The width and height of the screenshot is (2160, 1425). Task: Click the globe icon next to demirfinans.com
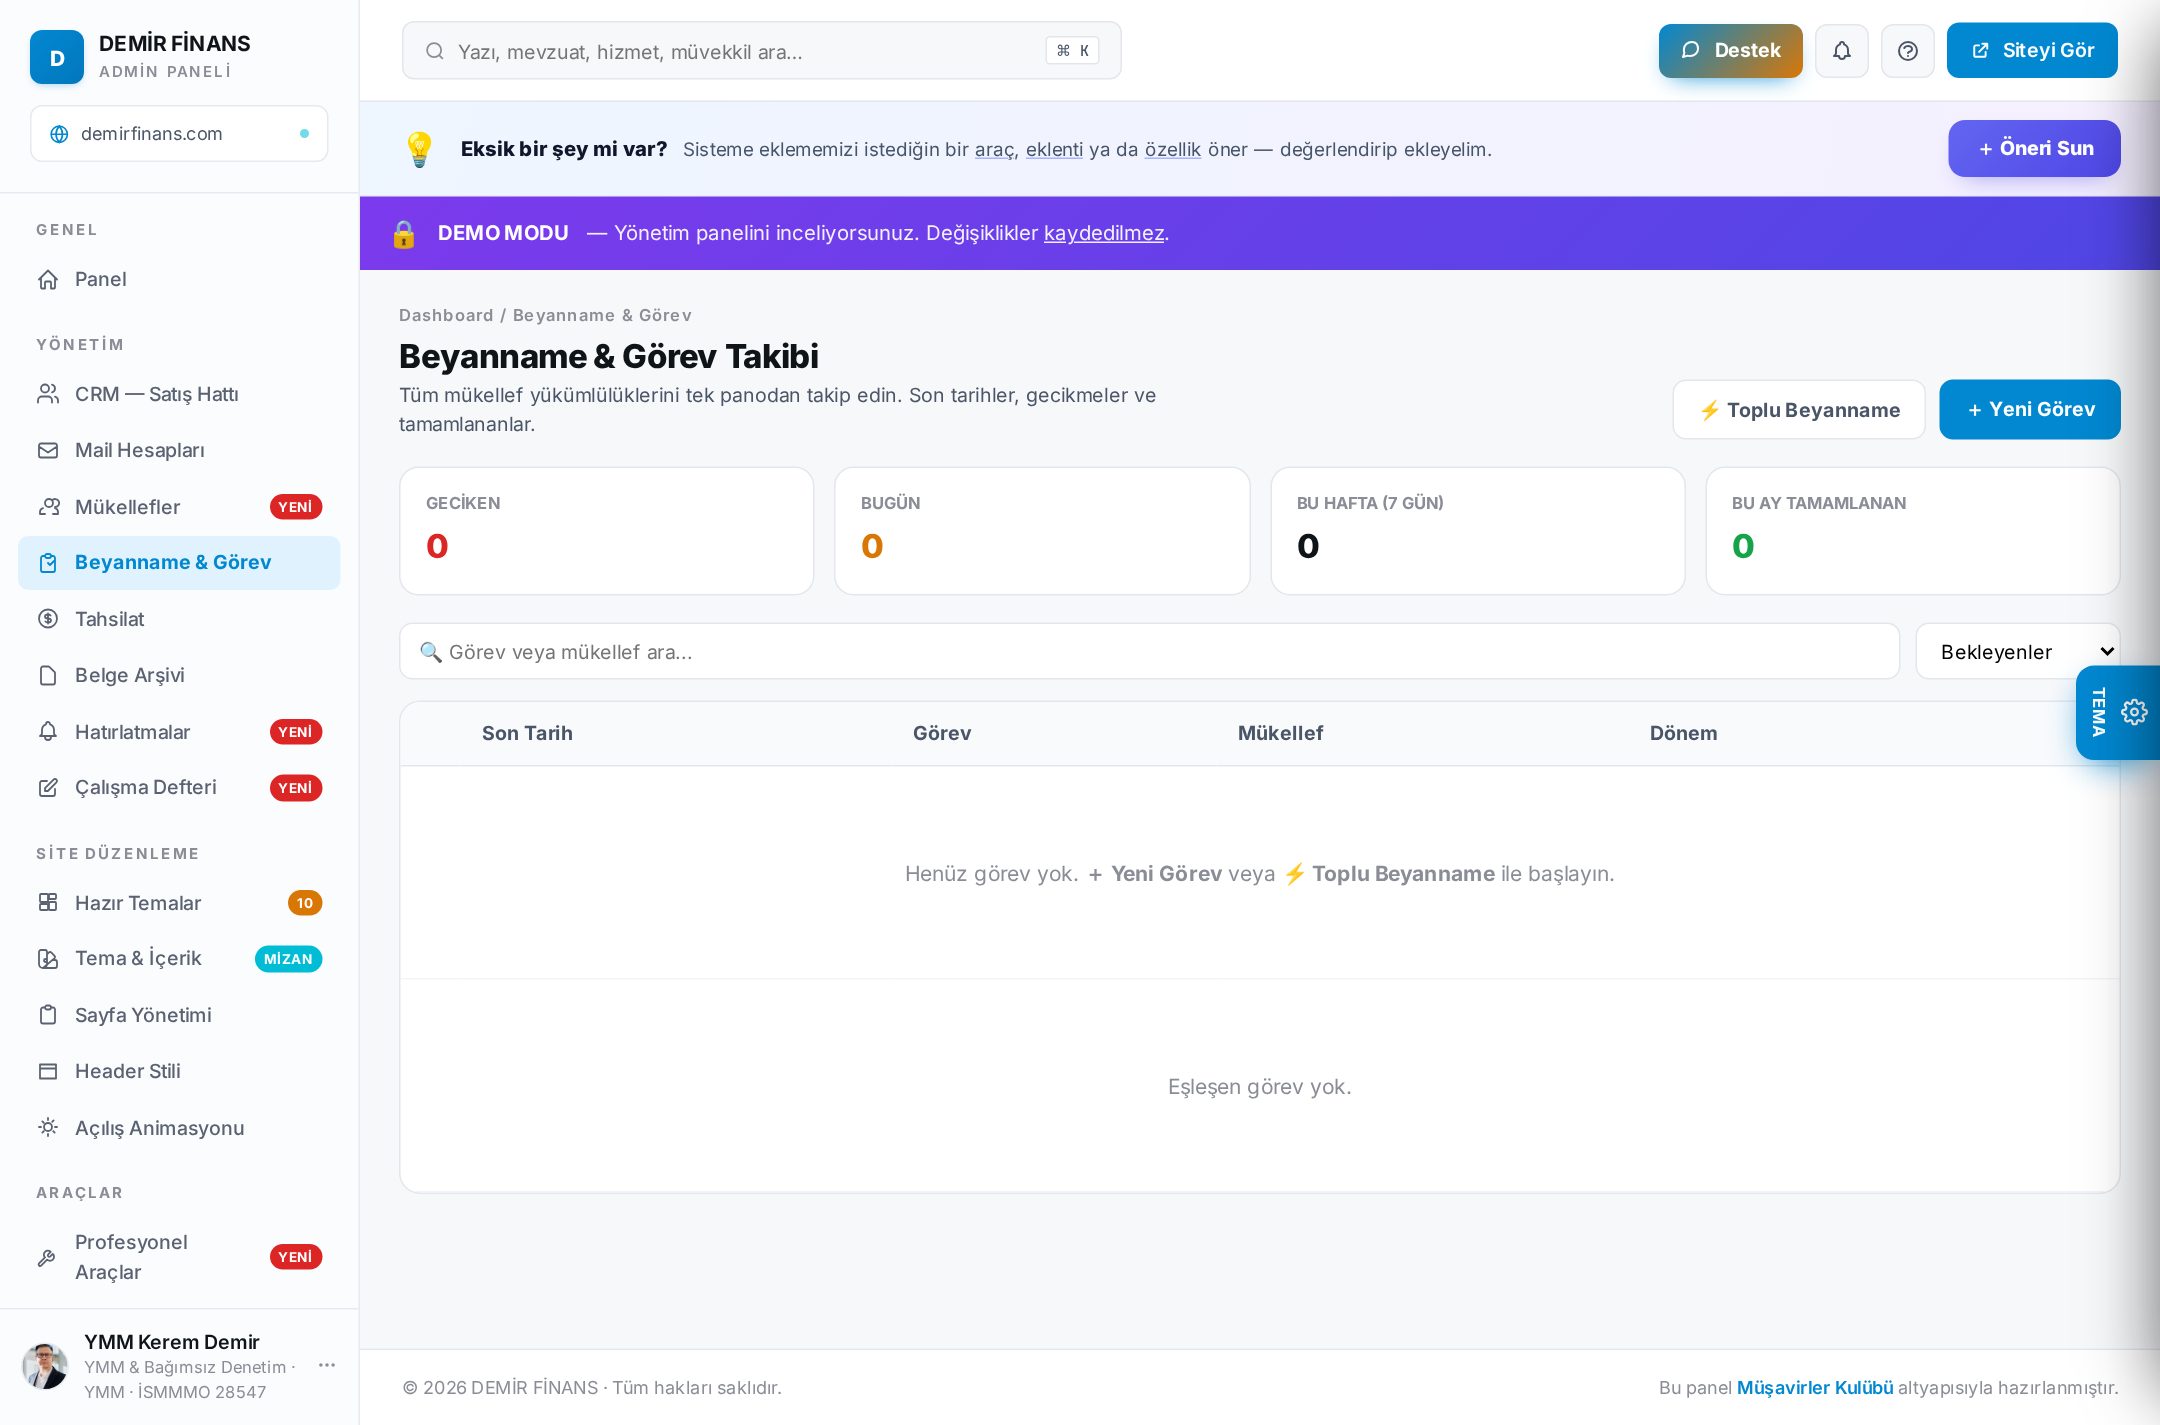[x=59, y=134]
